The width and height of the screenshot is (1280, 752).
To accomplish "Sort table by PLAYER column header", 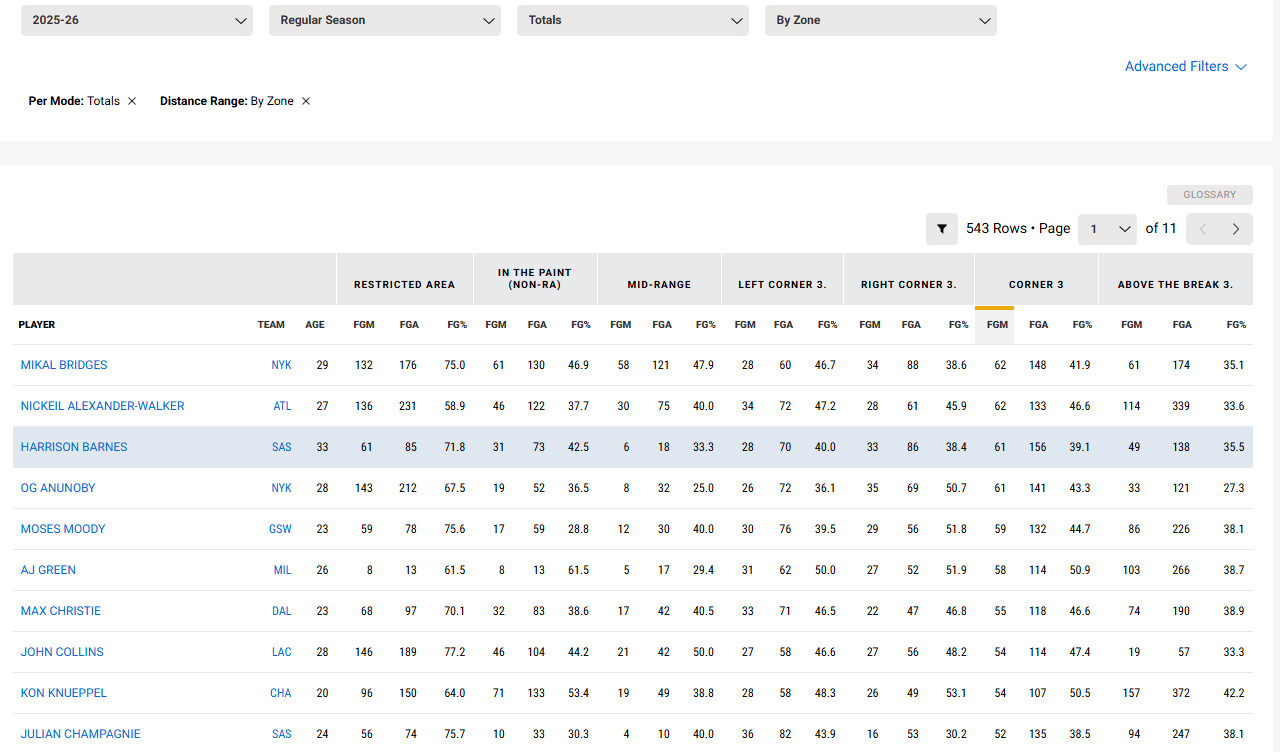I will (37, 325).
